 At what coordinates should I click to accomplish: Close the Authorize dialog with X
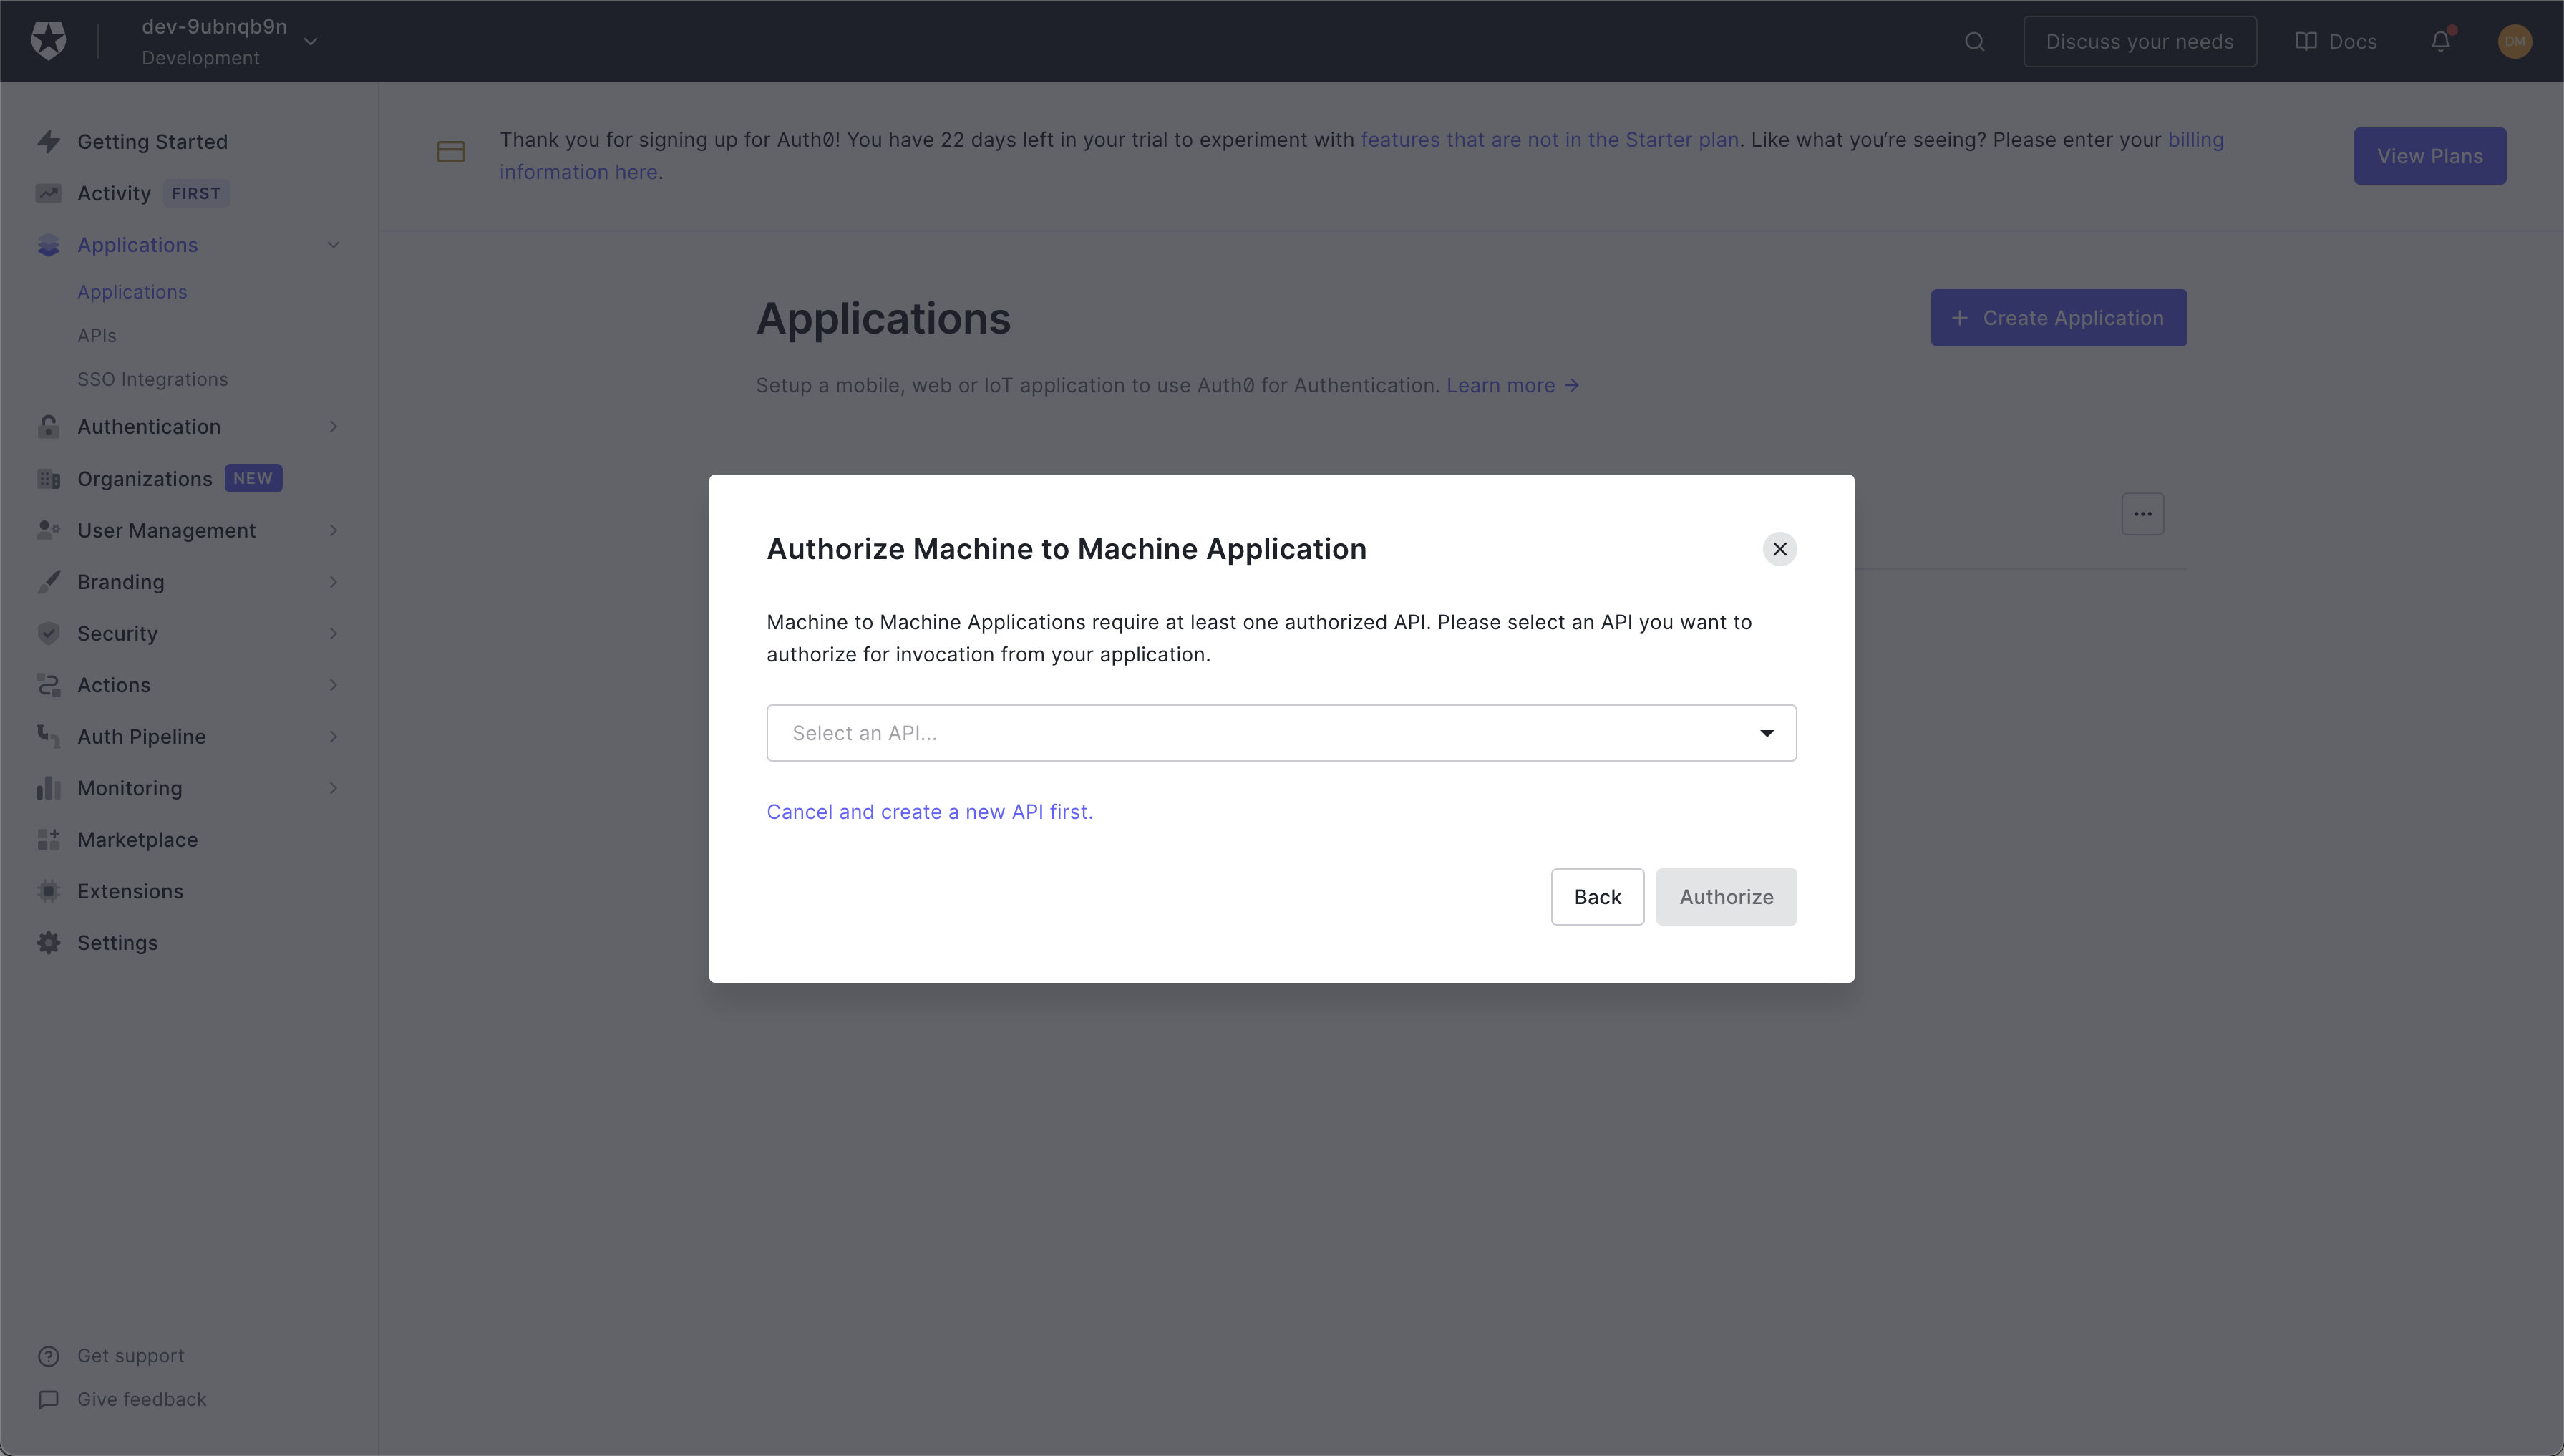click(1779, 549)
